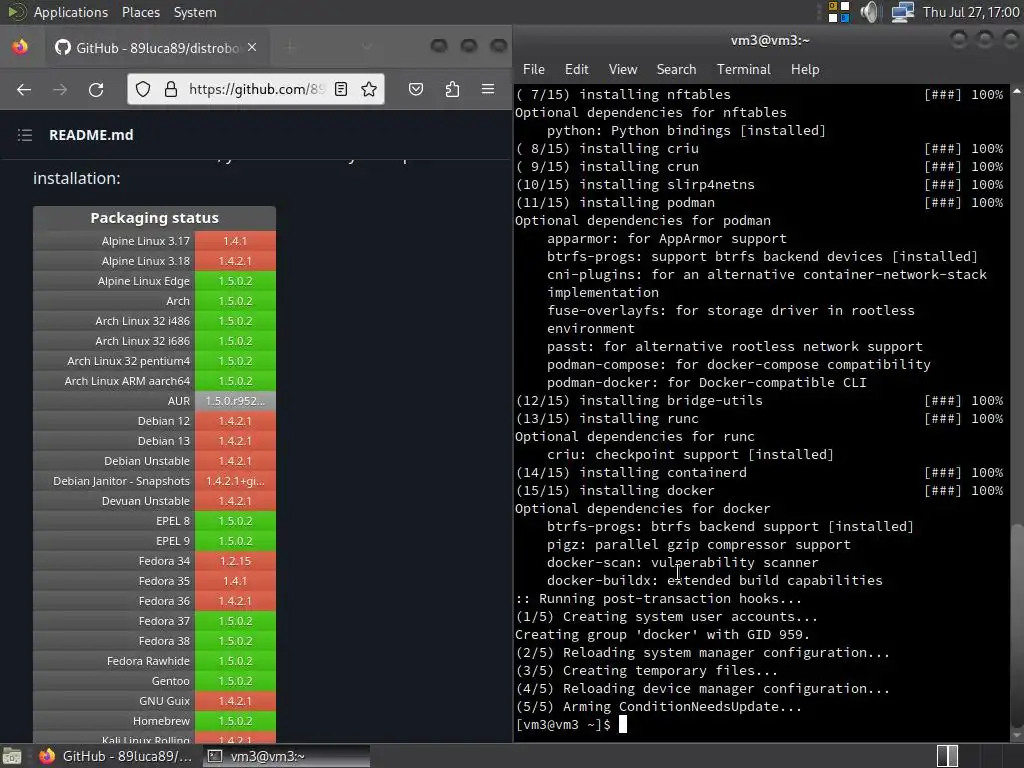
Task: Open a new tab with plus button
Action: pyautogui.click(x=290, y=47)
